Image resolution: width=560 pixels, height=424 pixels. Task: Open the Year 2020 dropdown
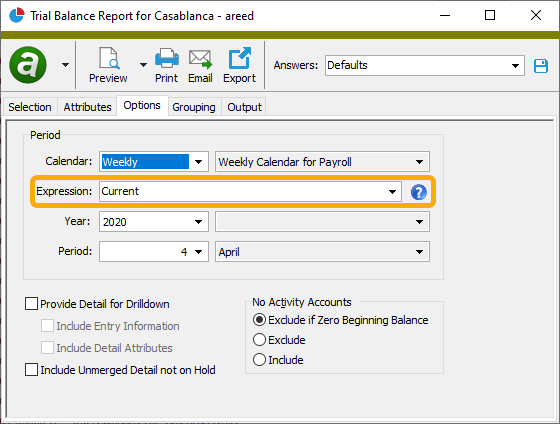(154, 222)
